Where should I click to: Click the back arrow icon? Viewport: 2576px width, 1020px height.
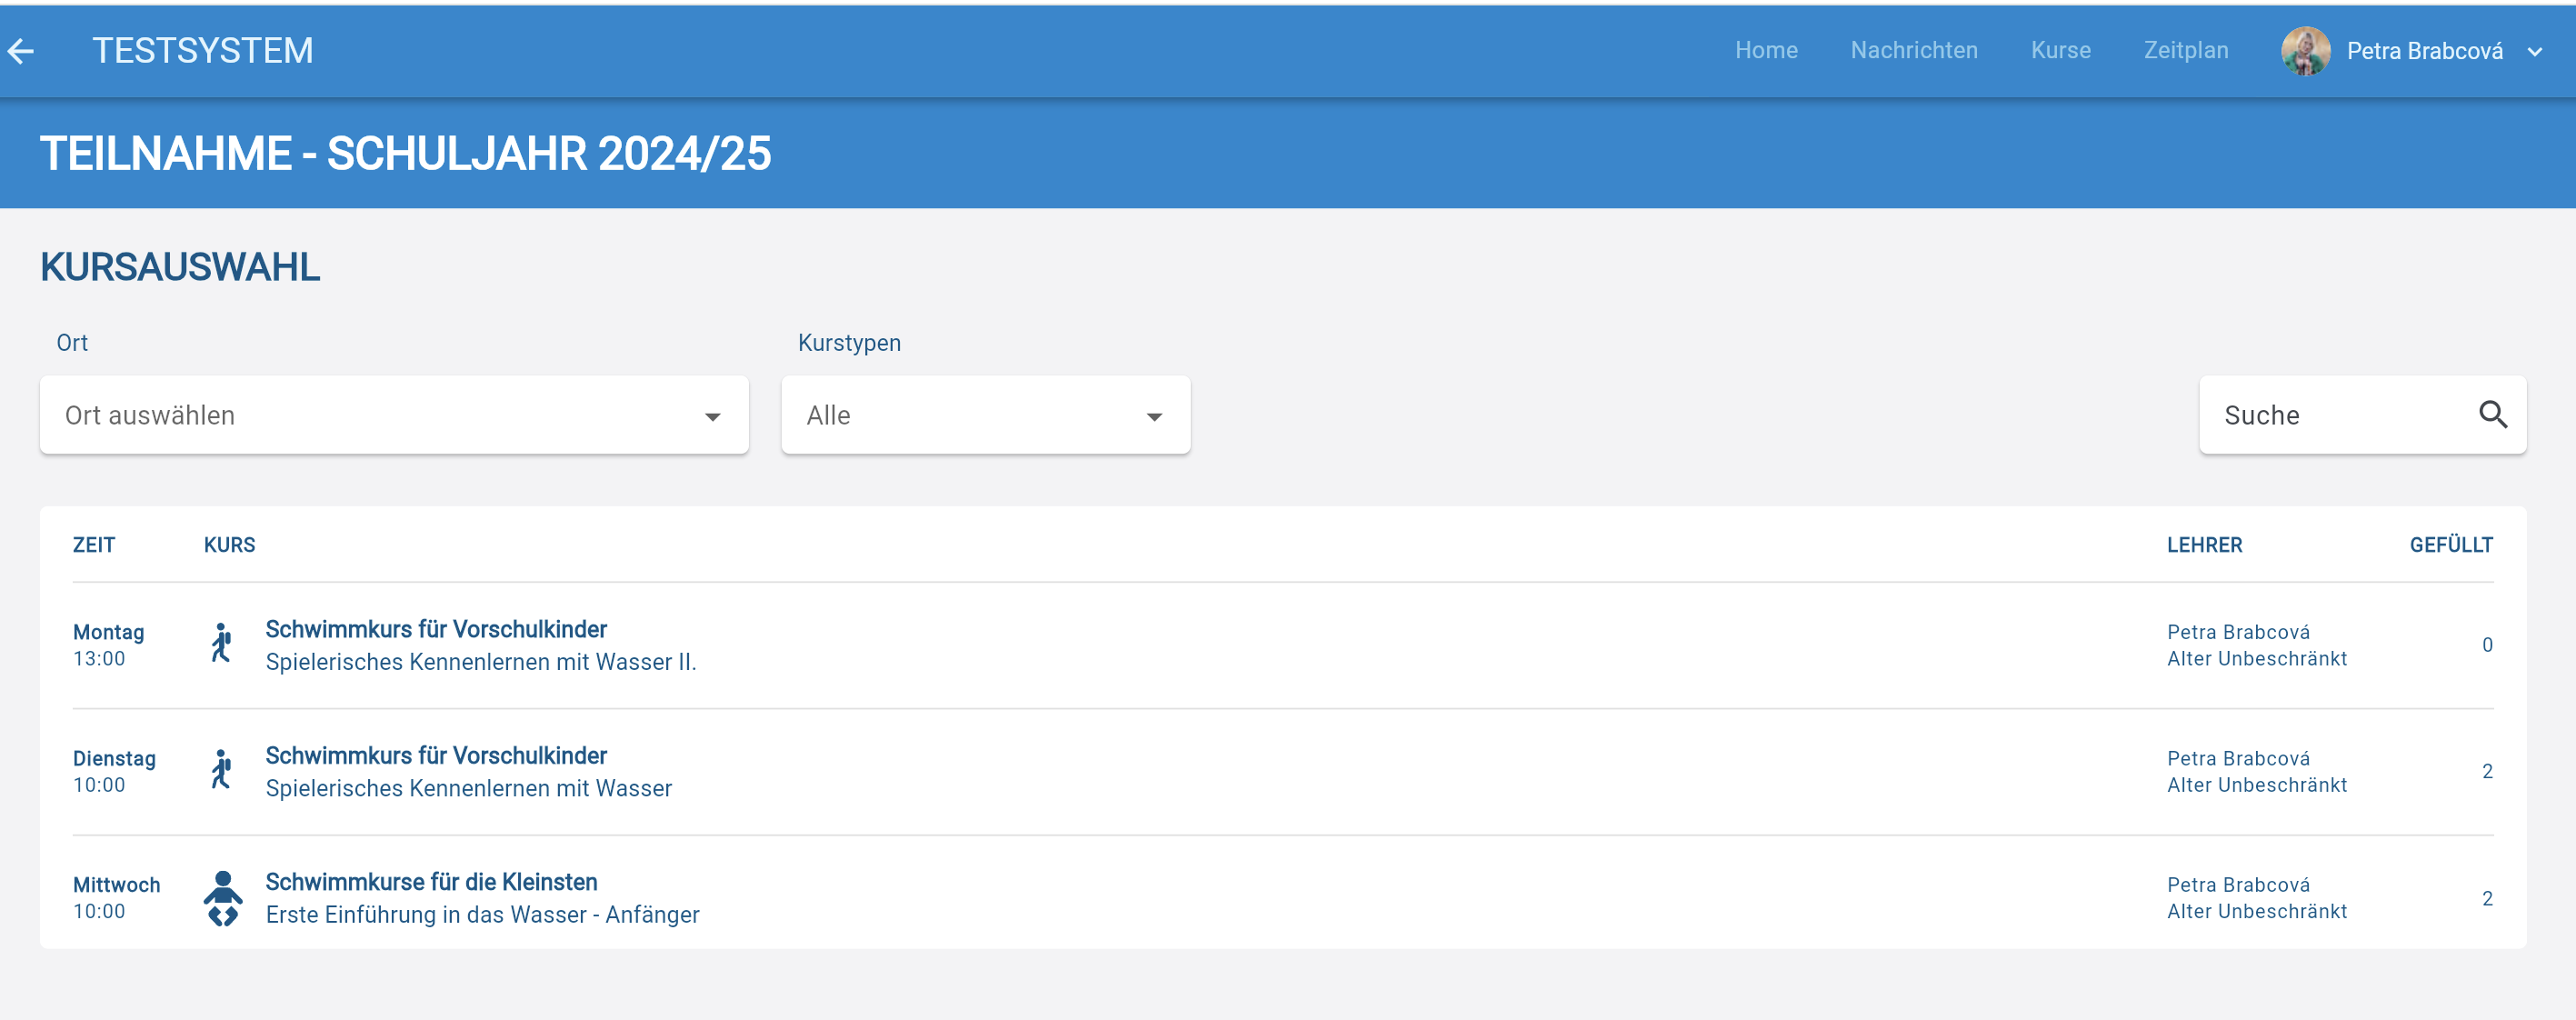click(x=21, y=51)
